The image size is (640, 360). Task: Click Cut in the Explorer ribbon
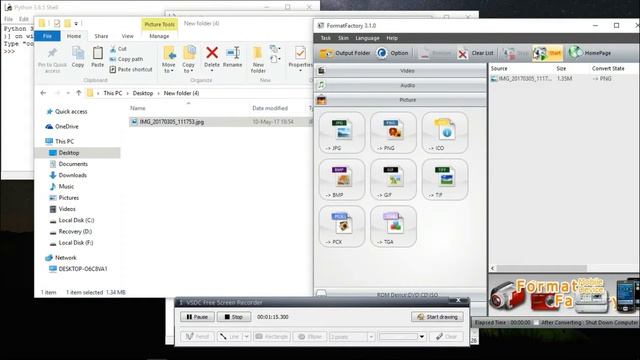118,49
